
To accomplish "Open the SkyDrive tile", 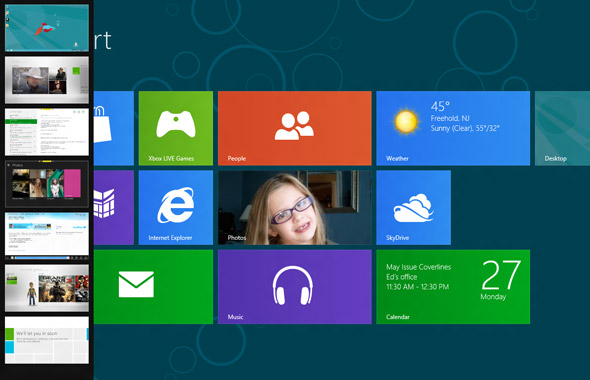I will tap(414, 207).
